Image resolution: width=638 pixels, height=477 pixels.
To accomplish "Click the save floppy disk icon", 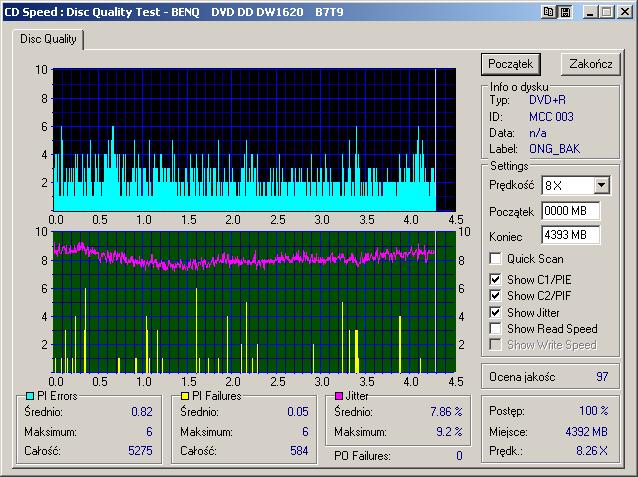I will click(x=565, y=12).
